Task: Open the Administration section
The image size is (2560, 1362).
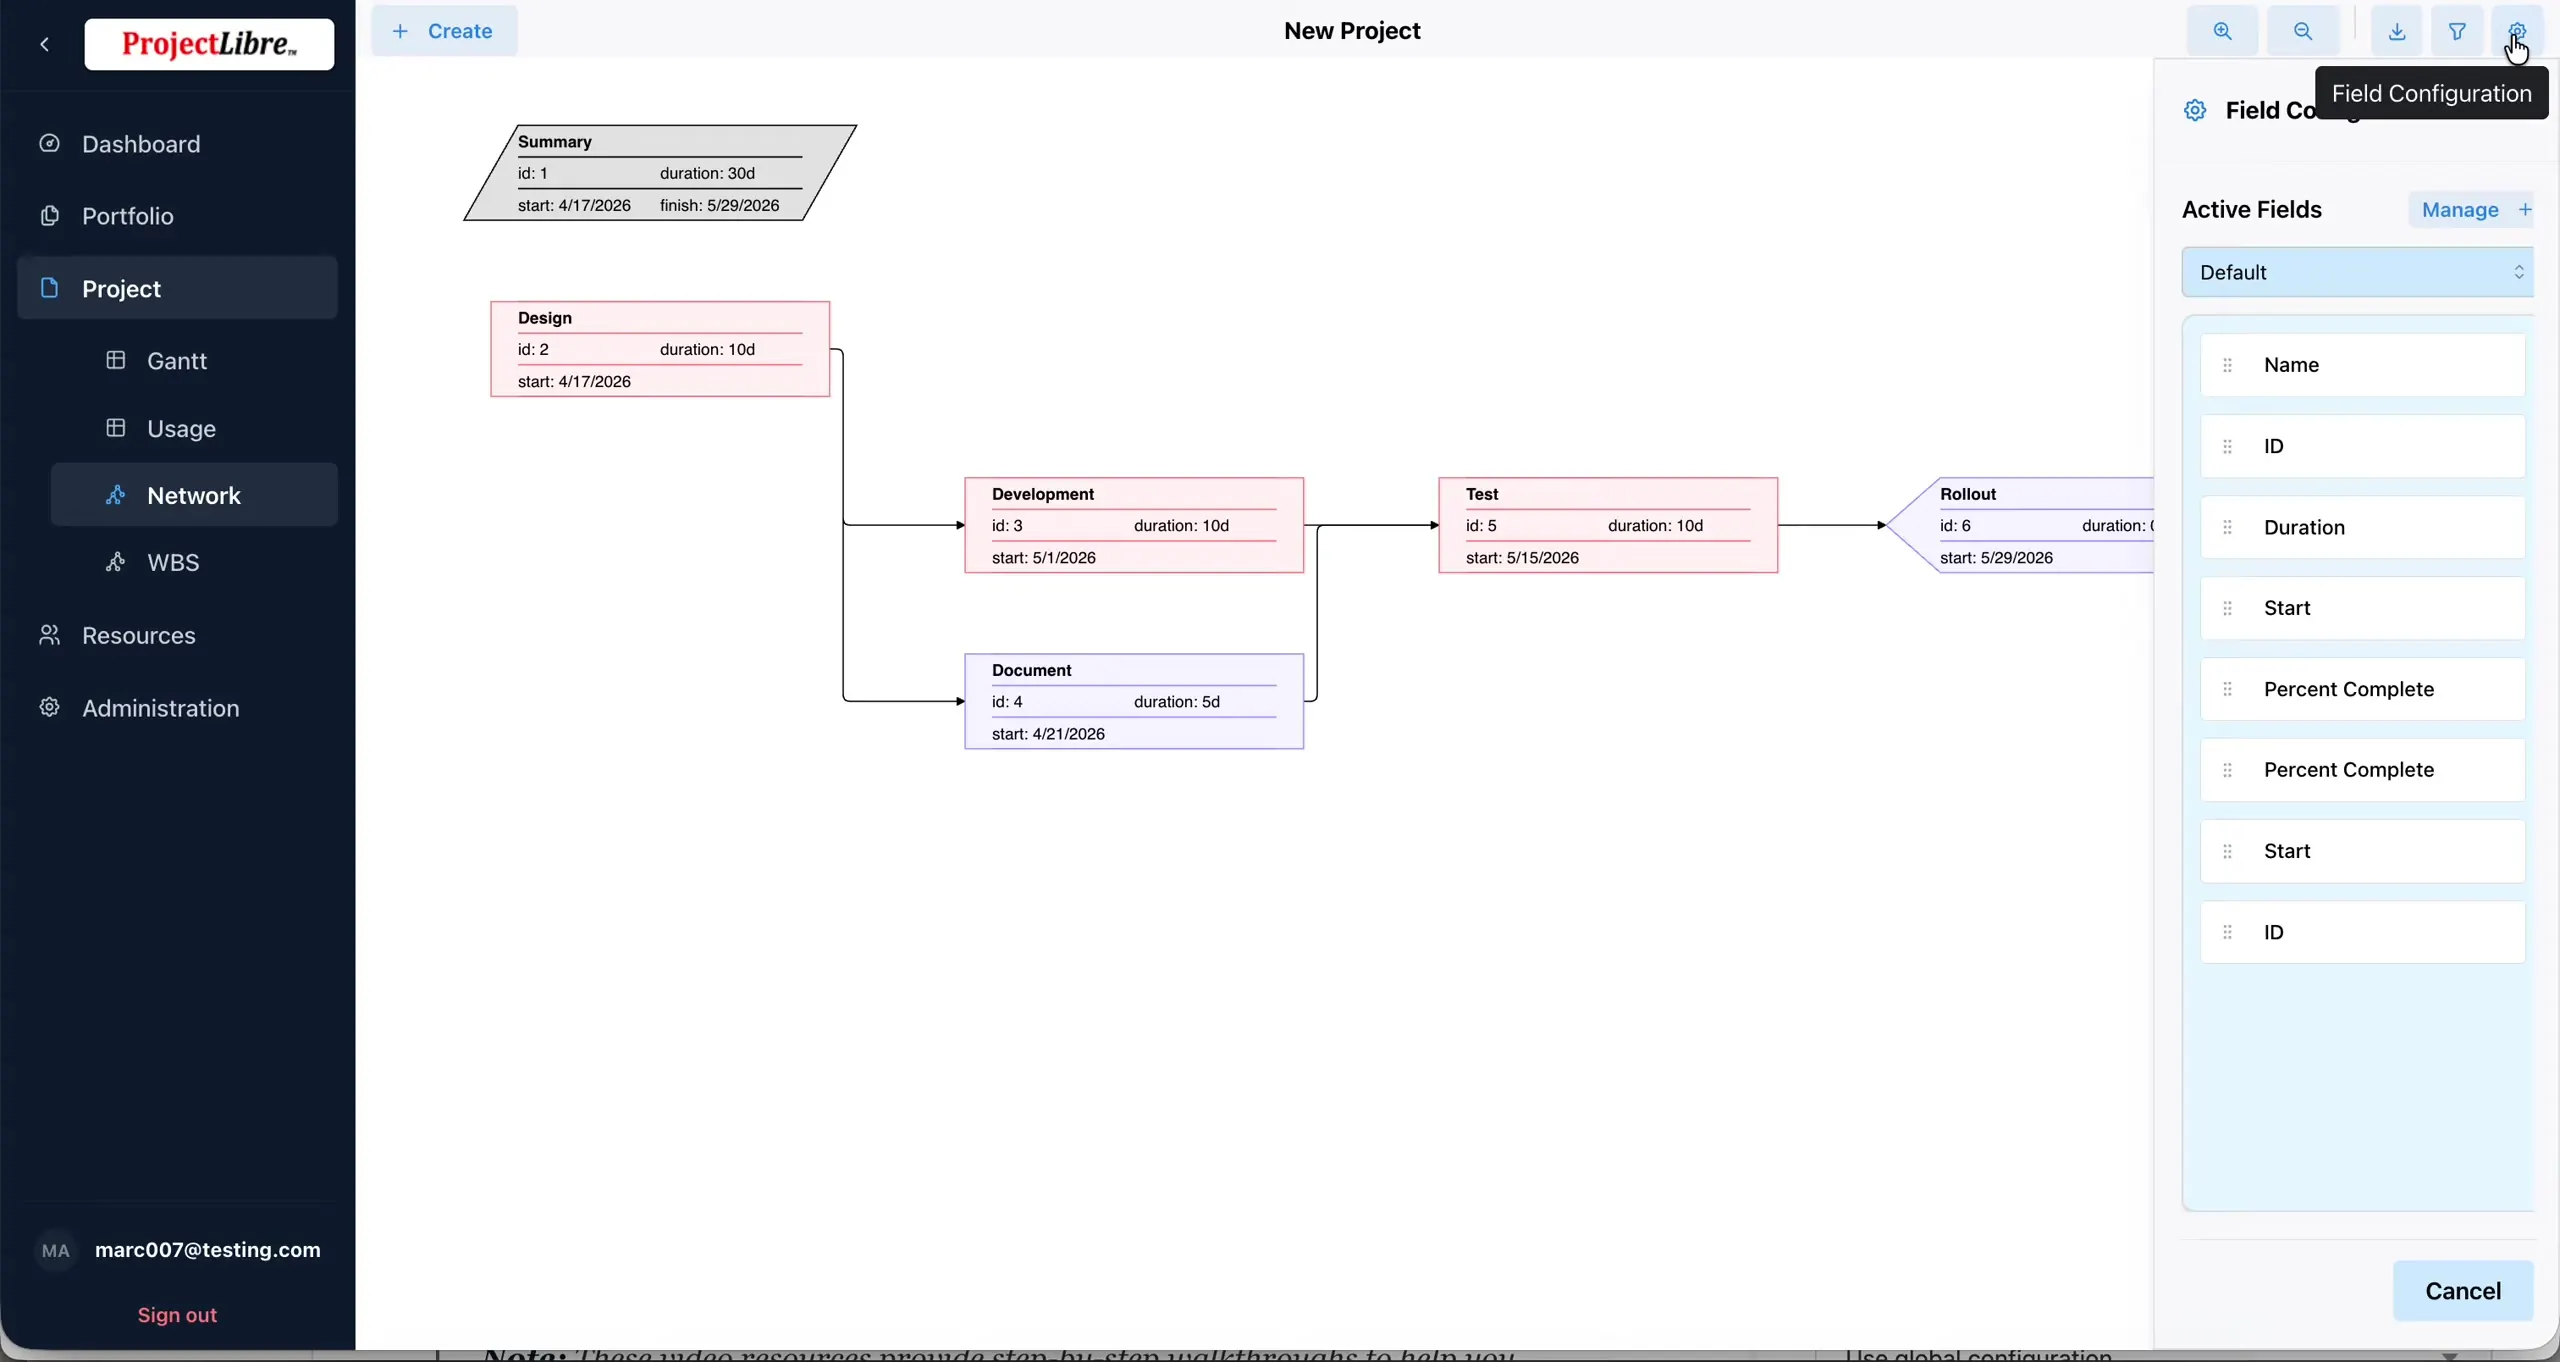Action: (x=178, y=708)
